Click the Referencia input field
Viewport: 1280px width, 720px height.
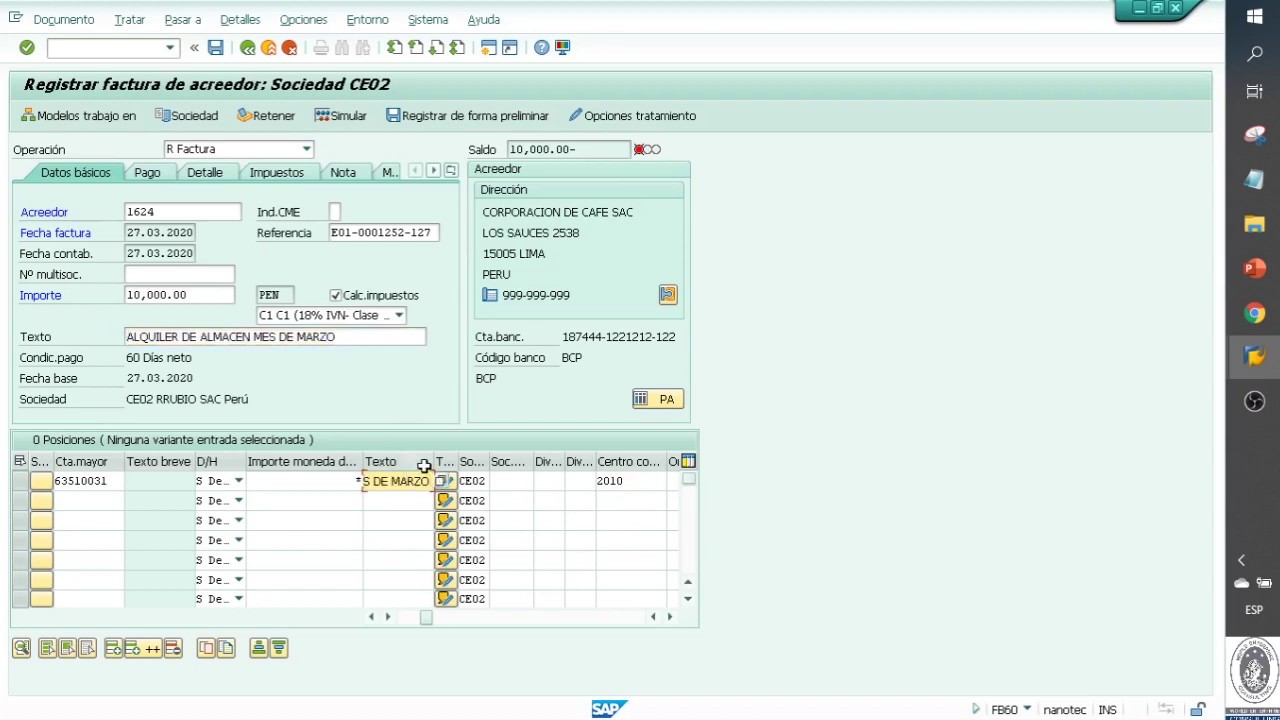[x=383, y=232]
